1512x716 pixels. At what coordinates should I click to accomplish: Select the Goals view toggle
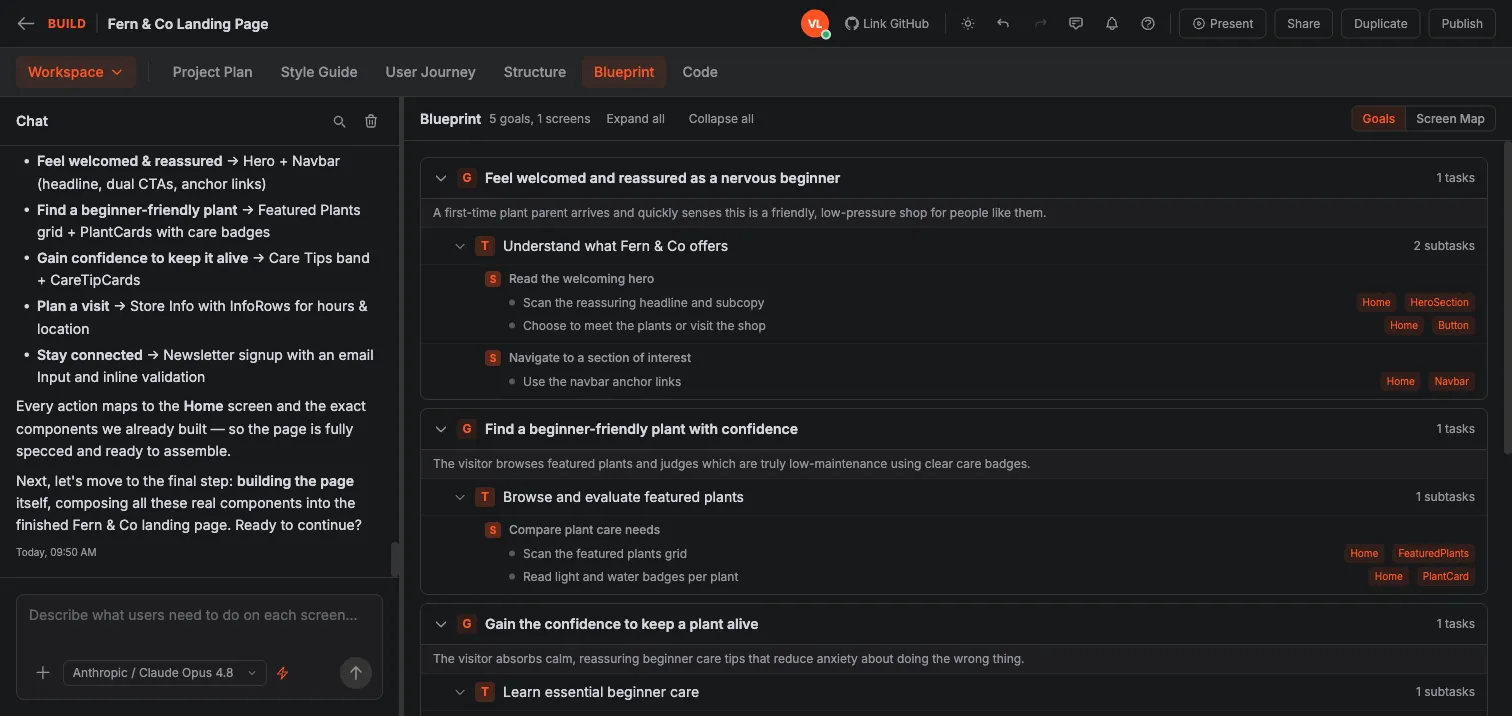point(1378,119)
